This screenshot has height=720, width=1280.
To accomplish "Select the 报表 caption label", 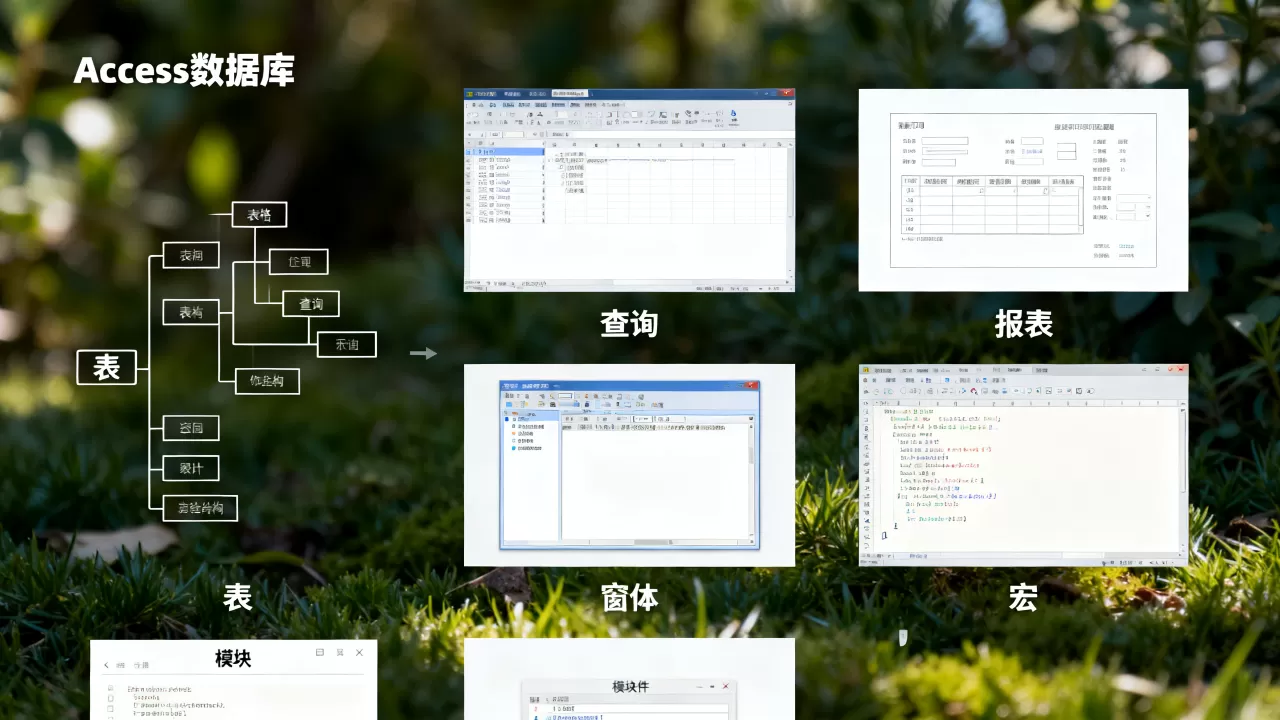I will 1023,324.
